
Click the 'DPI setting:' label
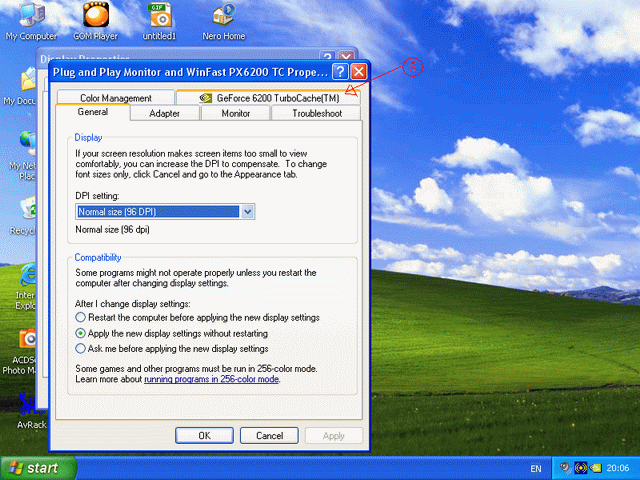click(x=97, y=196)
